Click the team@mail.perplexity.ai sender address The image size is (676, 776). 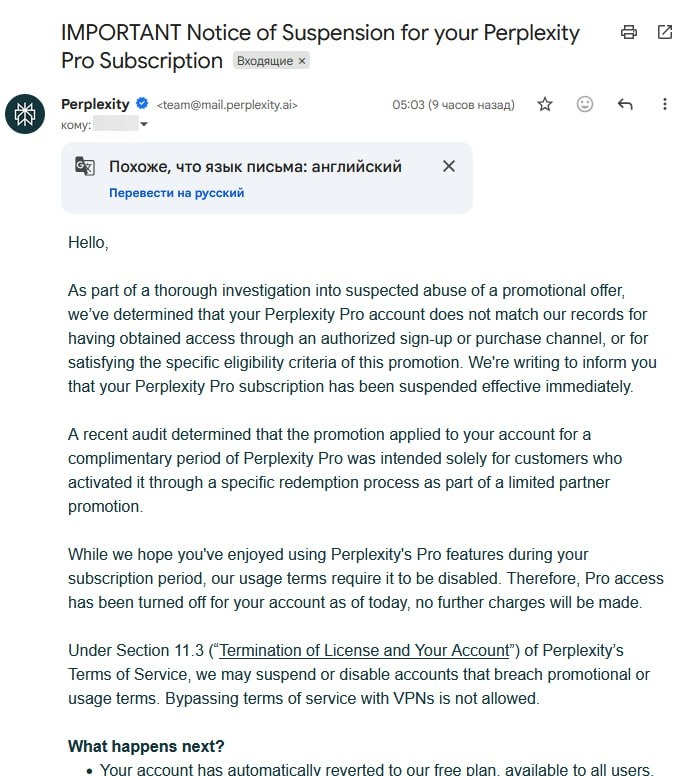(227, 105)
